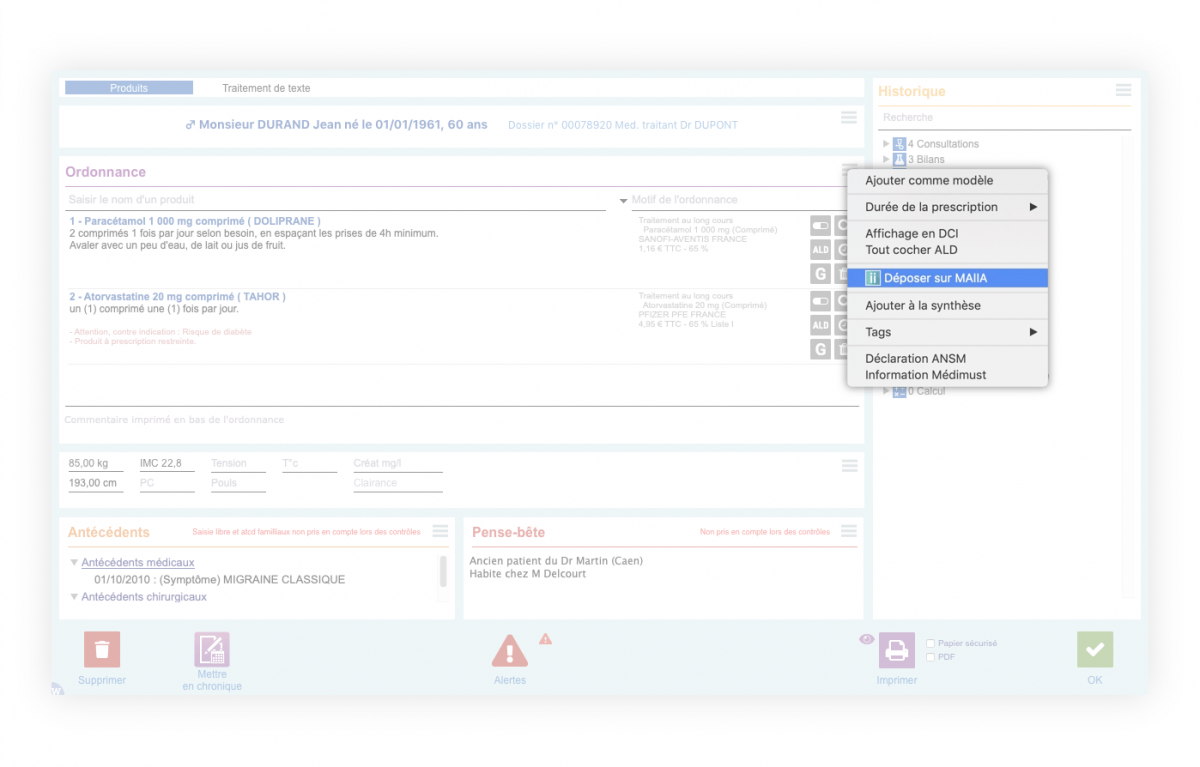The width and height of the screenshot is (1200, 767).
Task: Open the Alertes warning triangle
Action: (510, 651)
